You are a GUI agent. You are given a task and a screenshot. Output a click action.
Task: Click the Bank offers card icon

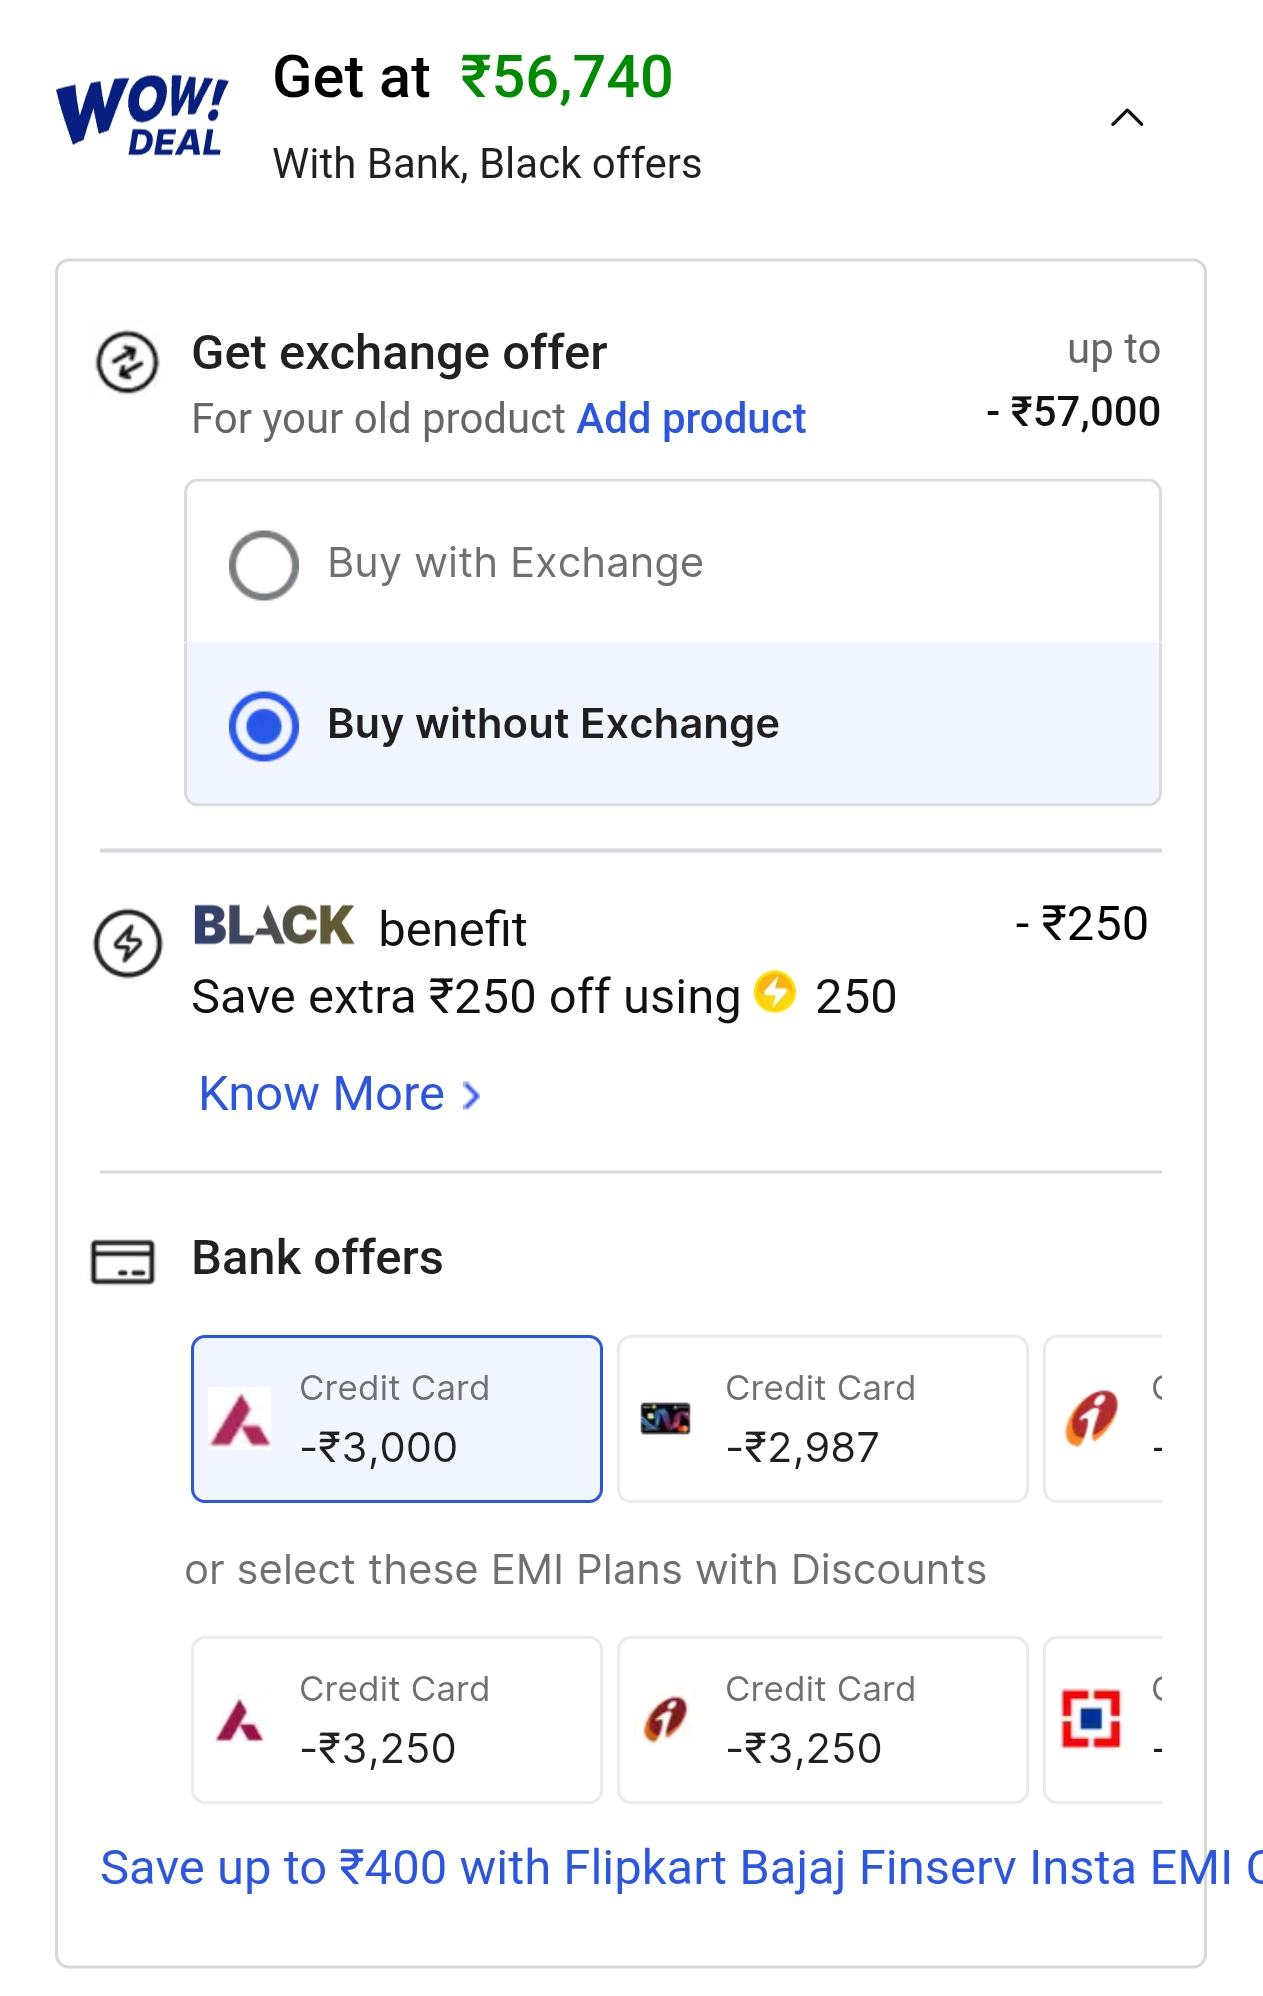tap(123, 1261)
